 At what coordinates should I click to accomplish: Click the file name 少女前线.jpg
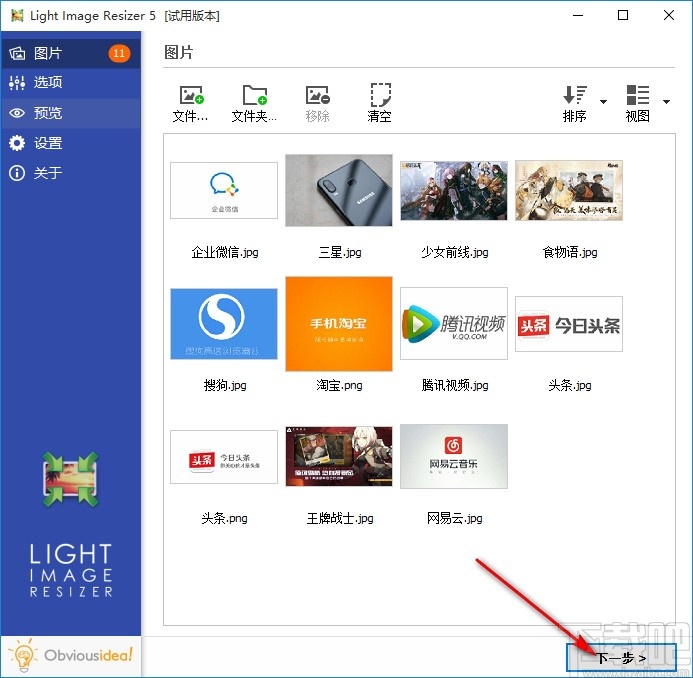click(x=455, y=252)
